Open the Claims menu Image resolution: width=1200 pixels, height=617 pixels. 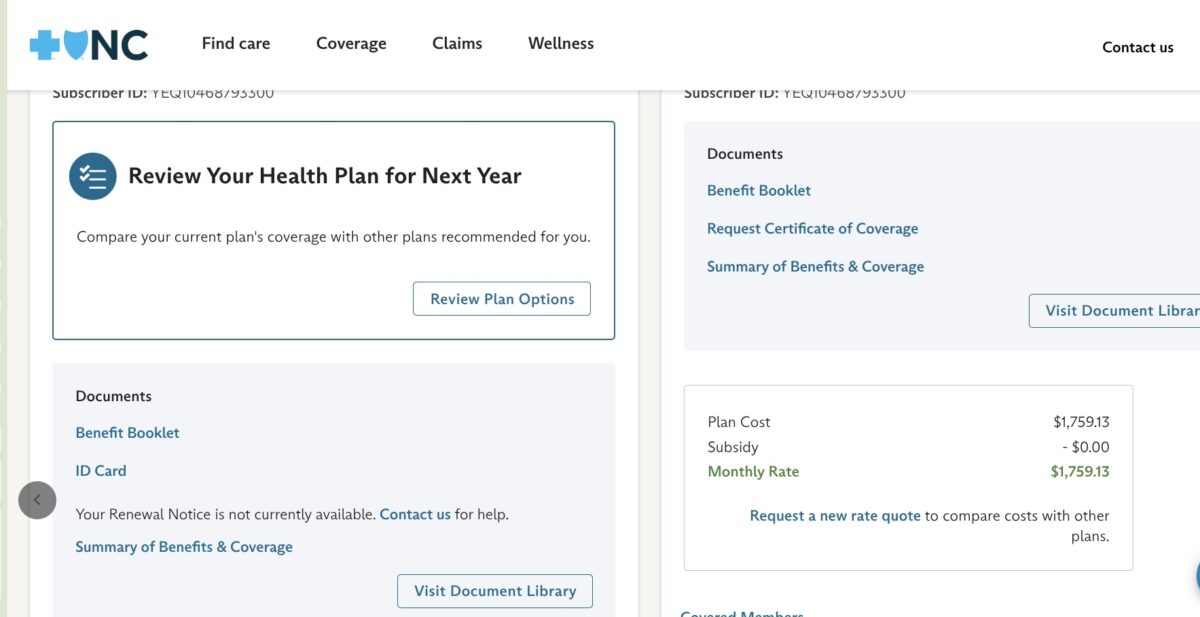pos(457,43)
